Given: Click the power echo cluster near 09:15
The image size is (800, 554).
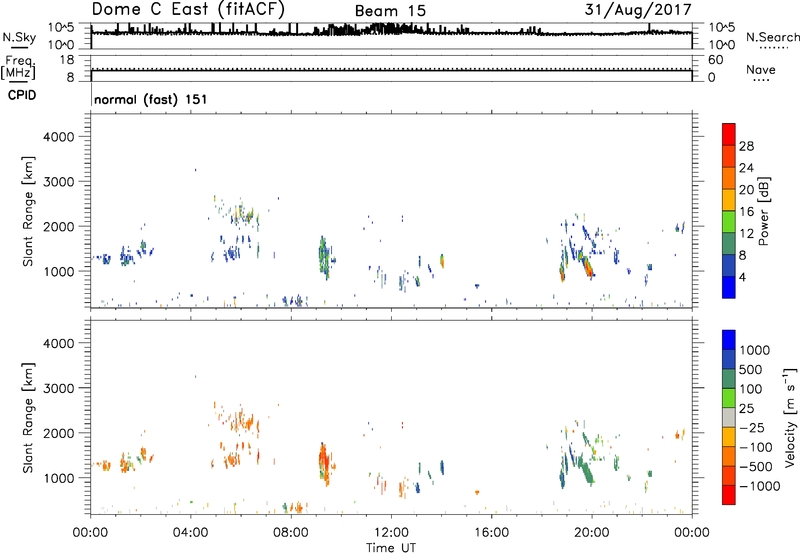Looking at the screenshot, I should [324, 257].
